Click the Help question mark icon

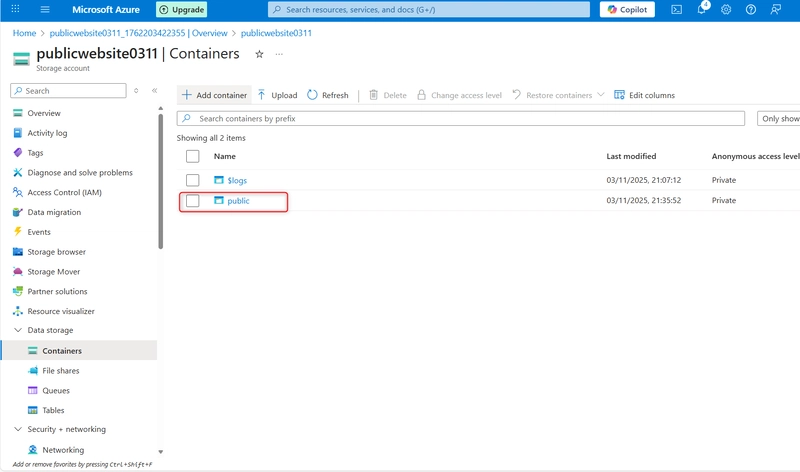[751, 10]
